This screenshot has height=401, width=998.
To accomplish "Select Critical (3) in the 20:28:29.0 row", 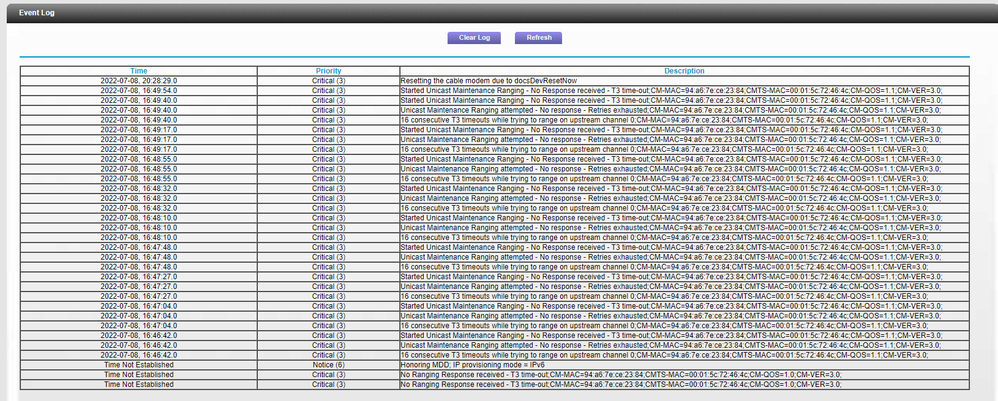I will (x=328, y=81).
